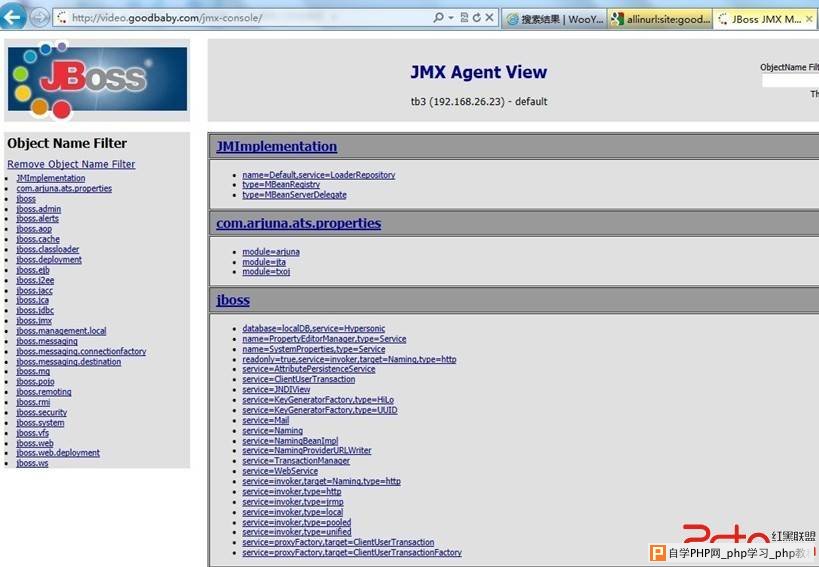Click the jboss.ws sidebar link
Viewport: 819px width, 567px height.
(x=32, y=463)
